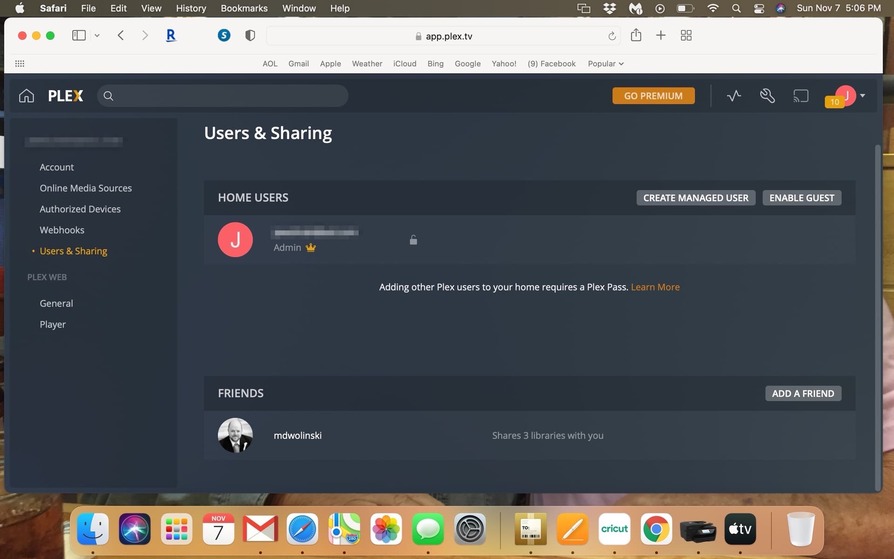Open (9) Facebook bookmark
The width and height of the screenshot is (894, 559).
click(x=551, y=64)
